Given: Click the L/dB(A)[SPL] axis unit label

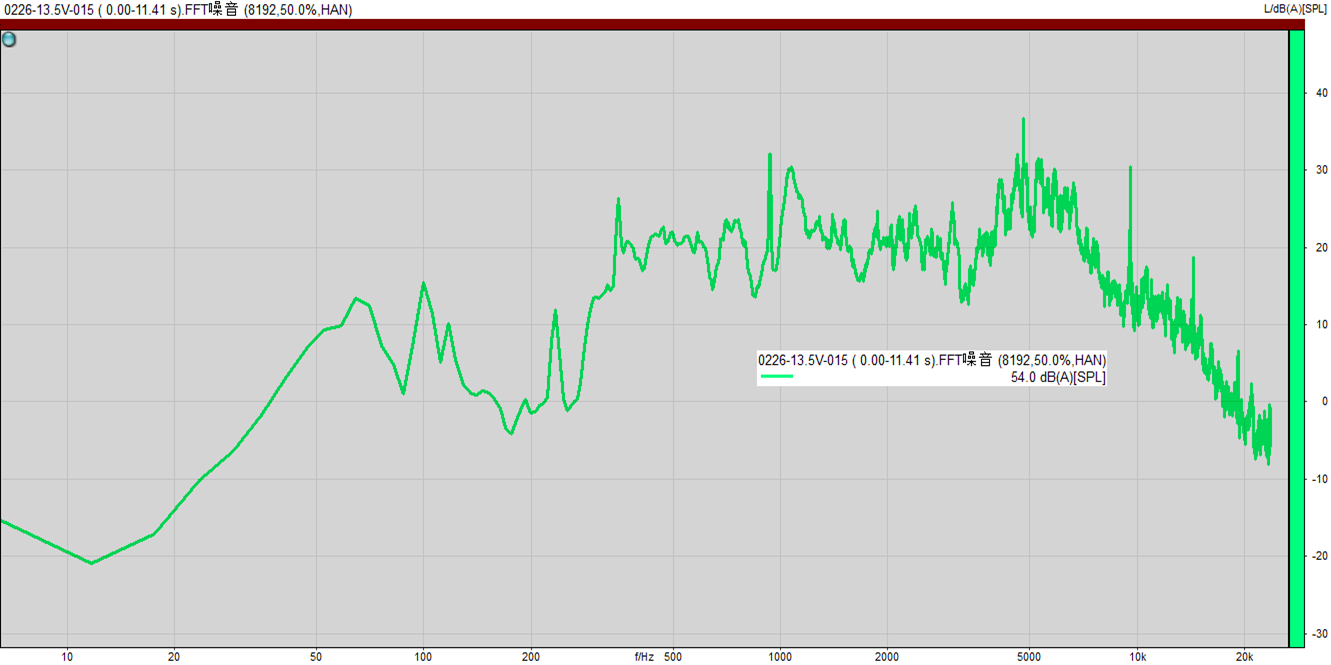Looking at the screenshot, I should point(1296,9).
